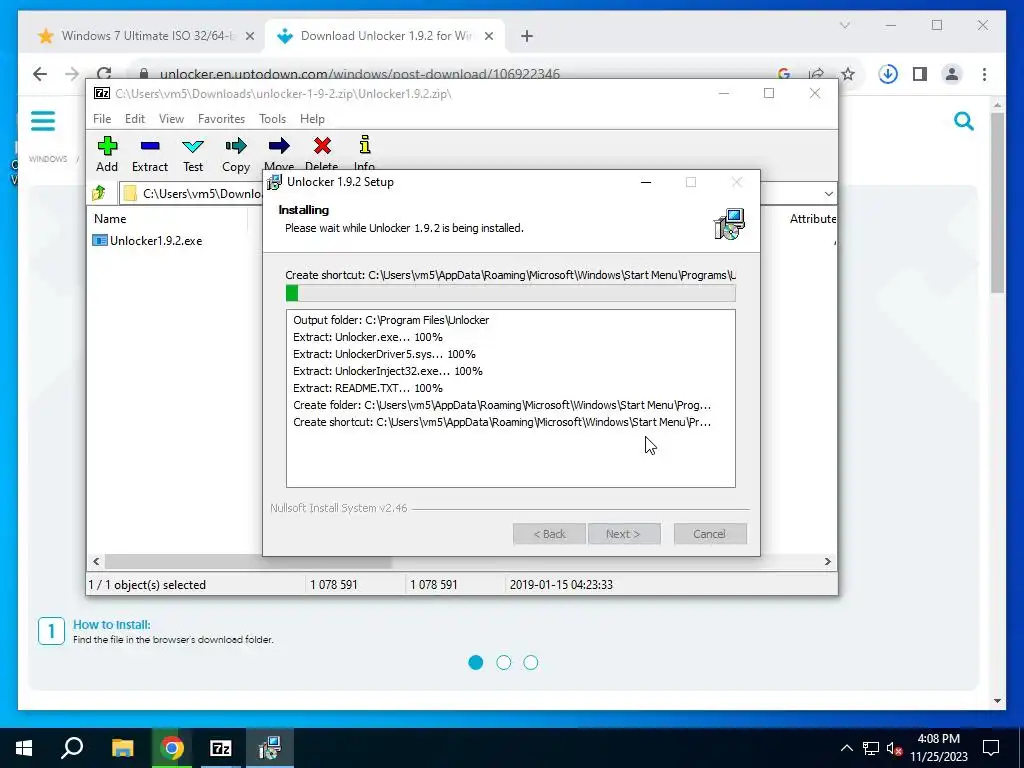Image resolution: width=1024 pixels, height=768 pixels.
Task: Go up one folder level in 7-Zip
Action: [x=99, y=193]
